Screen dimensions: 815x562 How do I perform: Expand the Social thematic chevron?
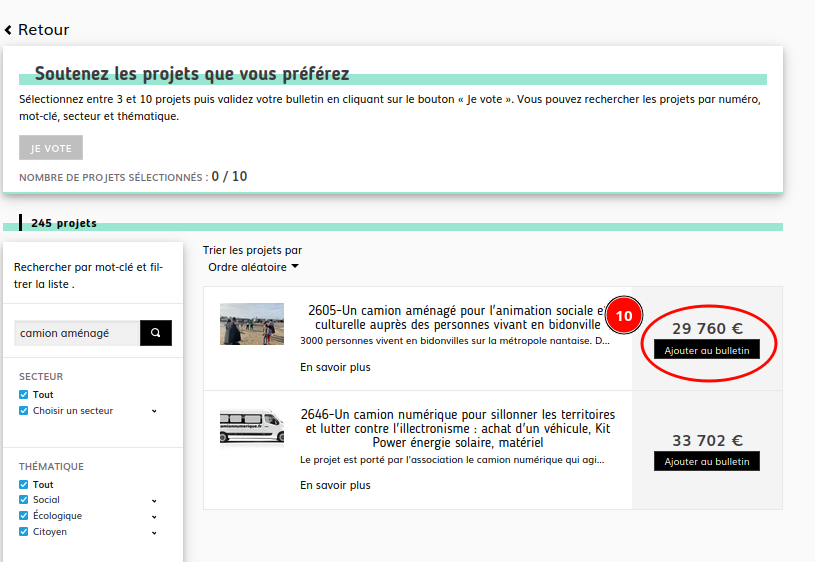pos(154,501)
